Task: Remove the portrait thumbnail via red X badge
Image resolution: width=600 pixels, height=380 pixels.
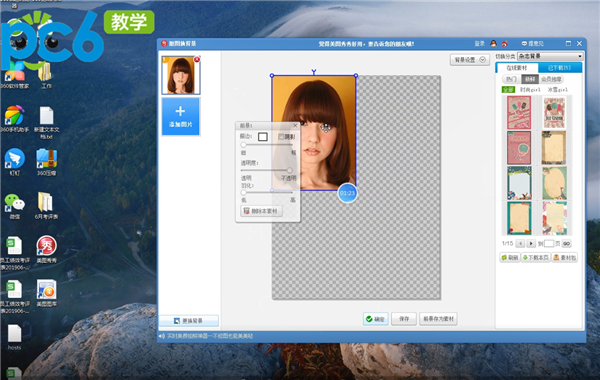Action: coord(197,60)
